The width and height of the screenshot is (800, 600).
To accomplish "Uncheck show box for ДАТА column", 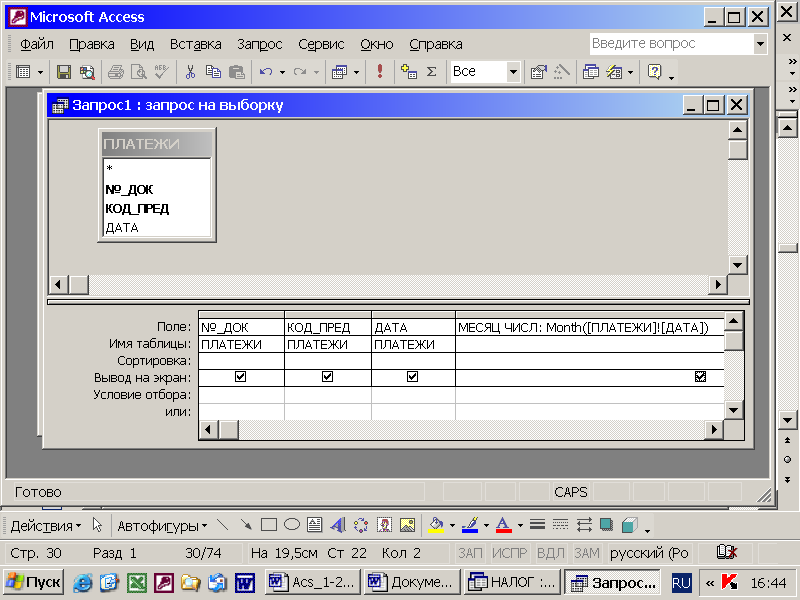I will point(412,377).
